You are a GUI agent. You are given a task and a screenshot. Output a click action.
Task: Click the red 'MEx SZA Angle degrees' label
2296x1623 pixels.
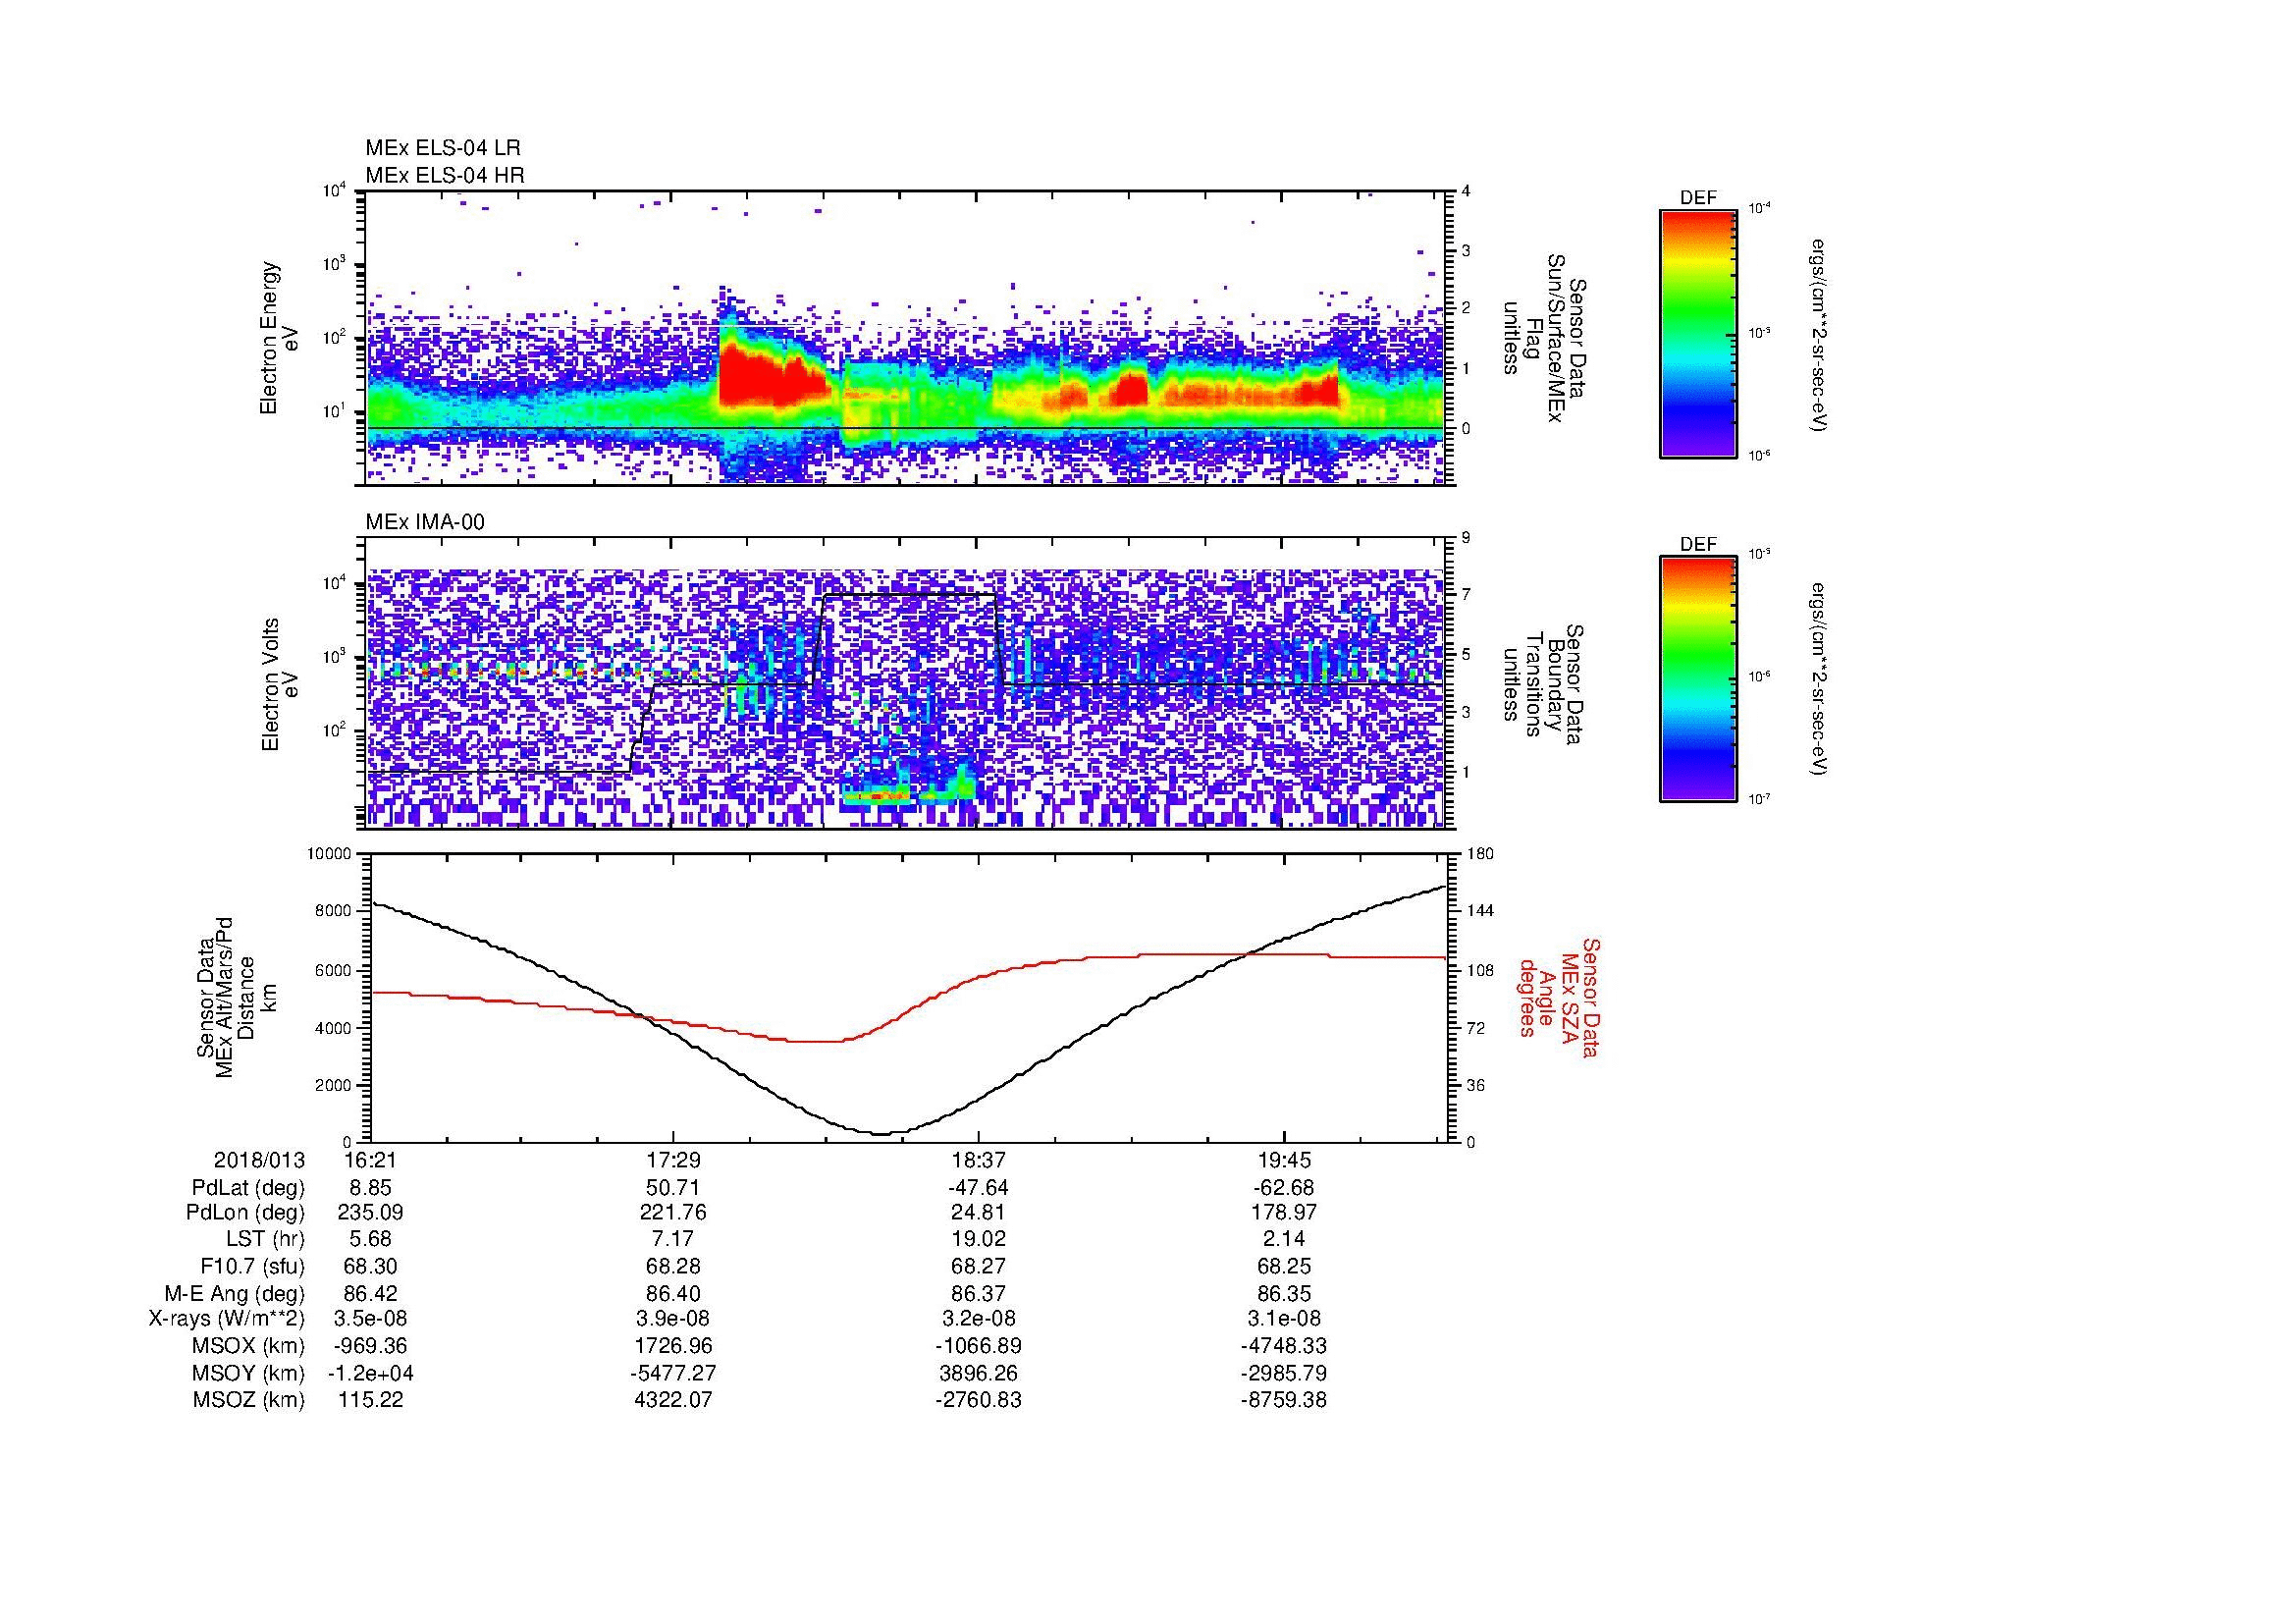pyautogui.click(x=1558, y=997)
